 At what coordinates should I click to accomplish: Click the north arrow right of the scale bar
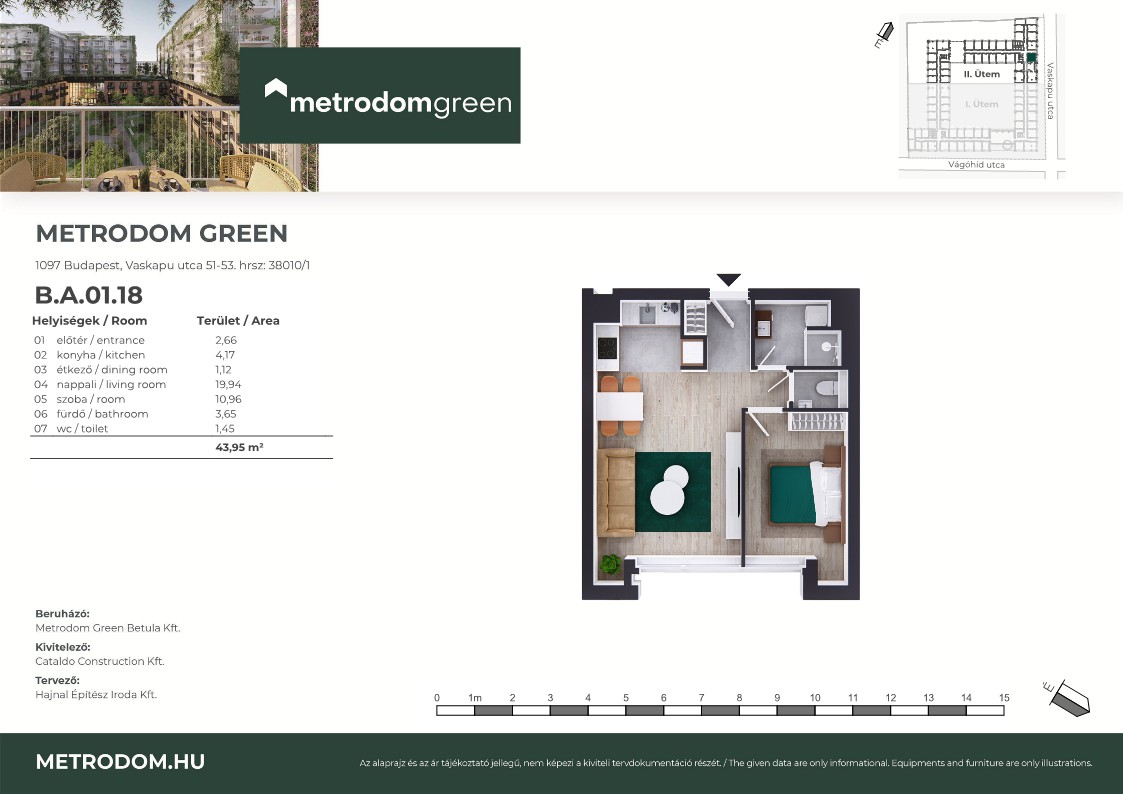pyautogui.click(x=1067, y=697)
